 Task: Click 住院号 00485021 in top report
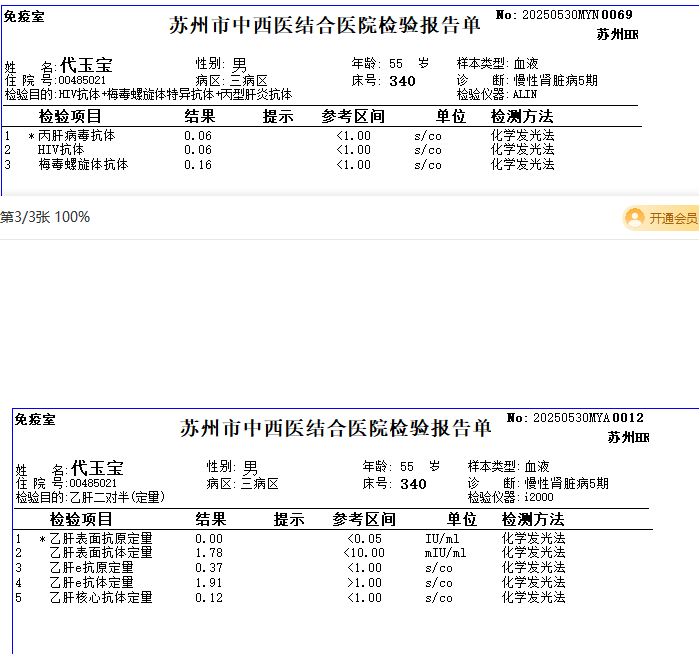tap(55, 80)
